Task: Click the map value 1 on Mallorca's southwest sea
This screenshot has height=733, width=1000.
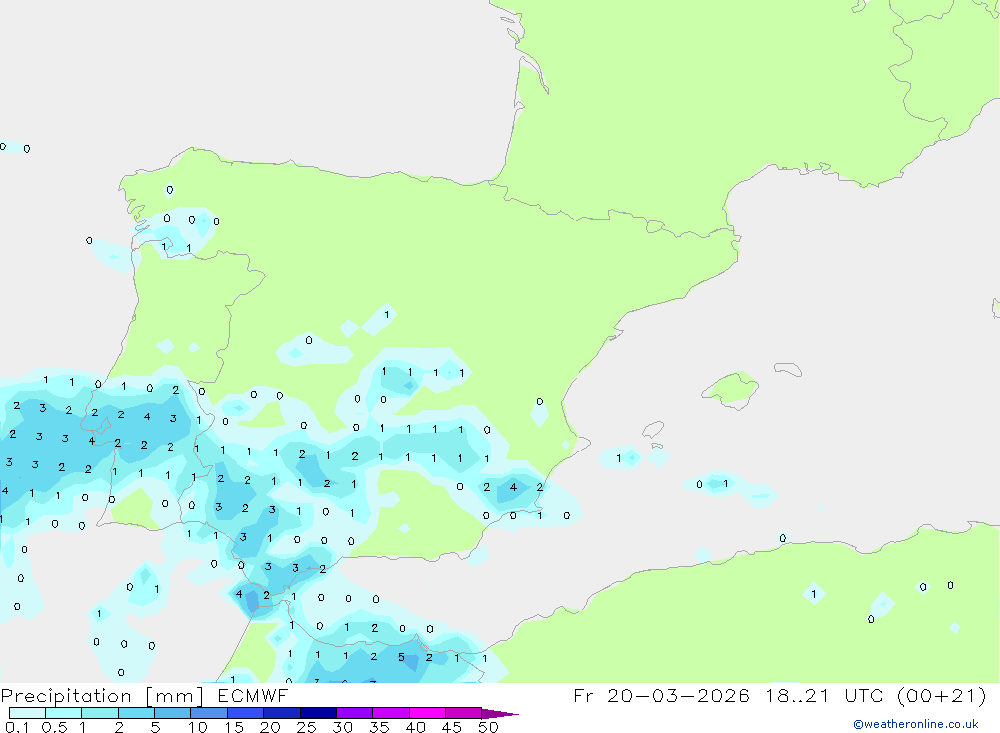Action: [x=619, y=458]
